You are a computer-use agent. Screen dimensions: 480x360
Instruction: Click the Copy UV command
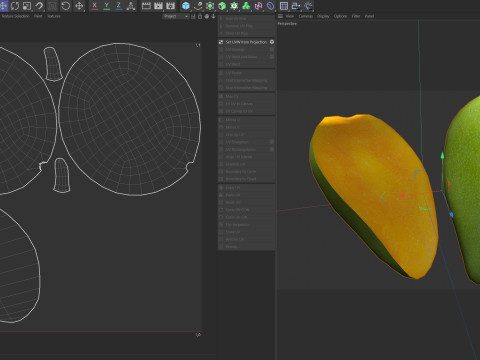tap(246, 188)
